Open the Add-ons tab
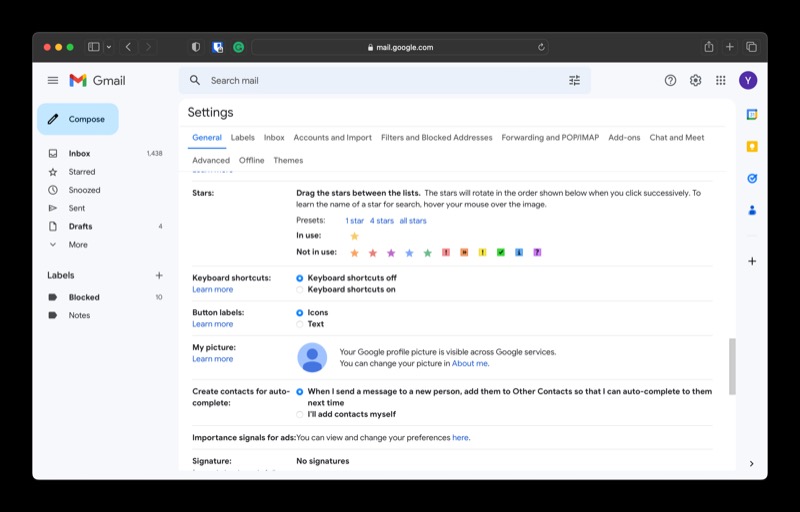 624,138
